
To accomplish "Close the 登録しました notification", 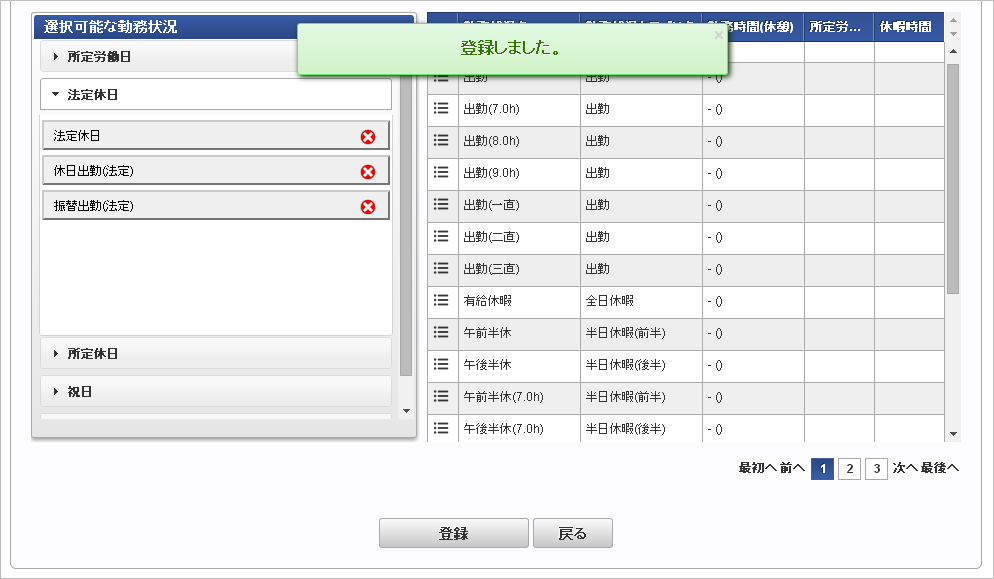I will 718,35.
